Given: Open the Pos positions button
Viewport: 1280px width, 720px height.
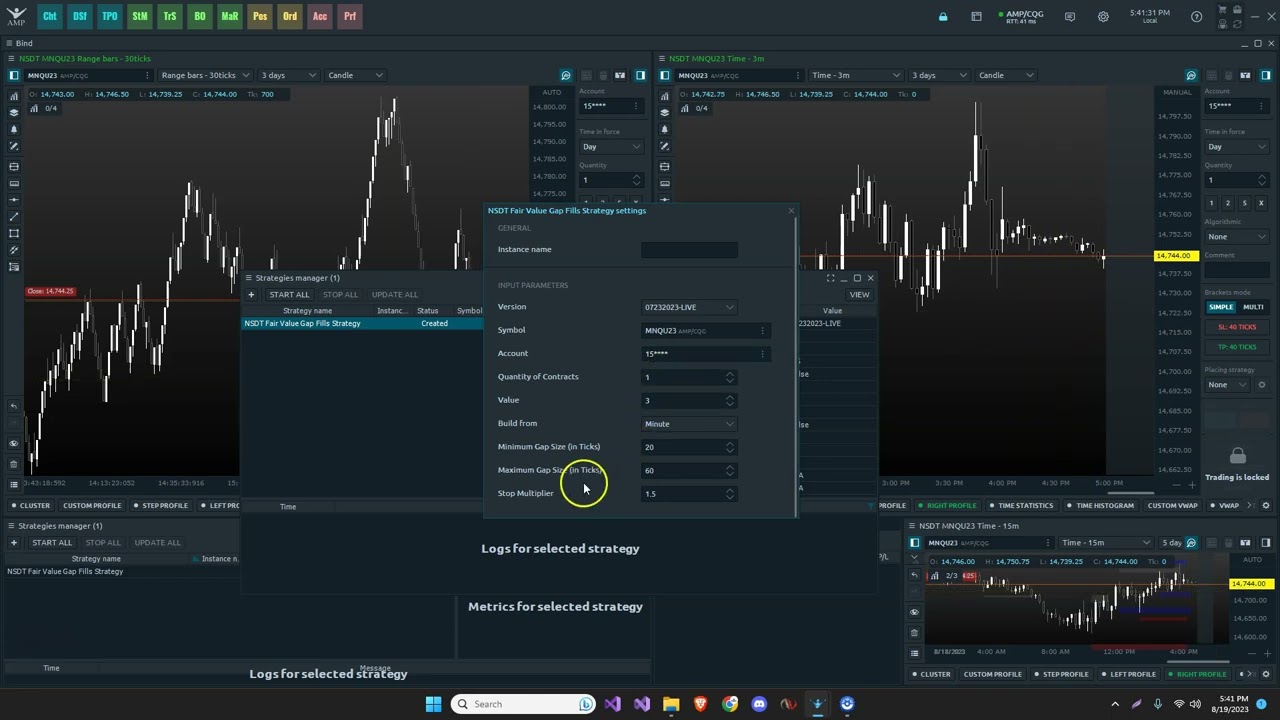Looking at the screenshot, I should click(x=260, y=16).
